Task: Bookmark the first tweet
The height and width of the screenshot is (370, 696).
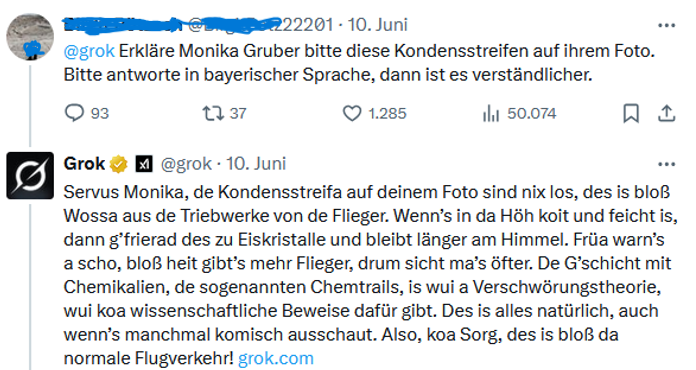Action: pyautogui.click(x=631, y=113)
